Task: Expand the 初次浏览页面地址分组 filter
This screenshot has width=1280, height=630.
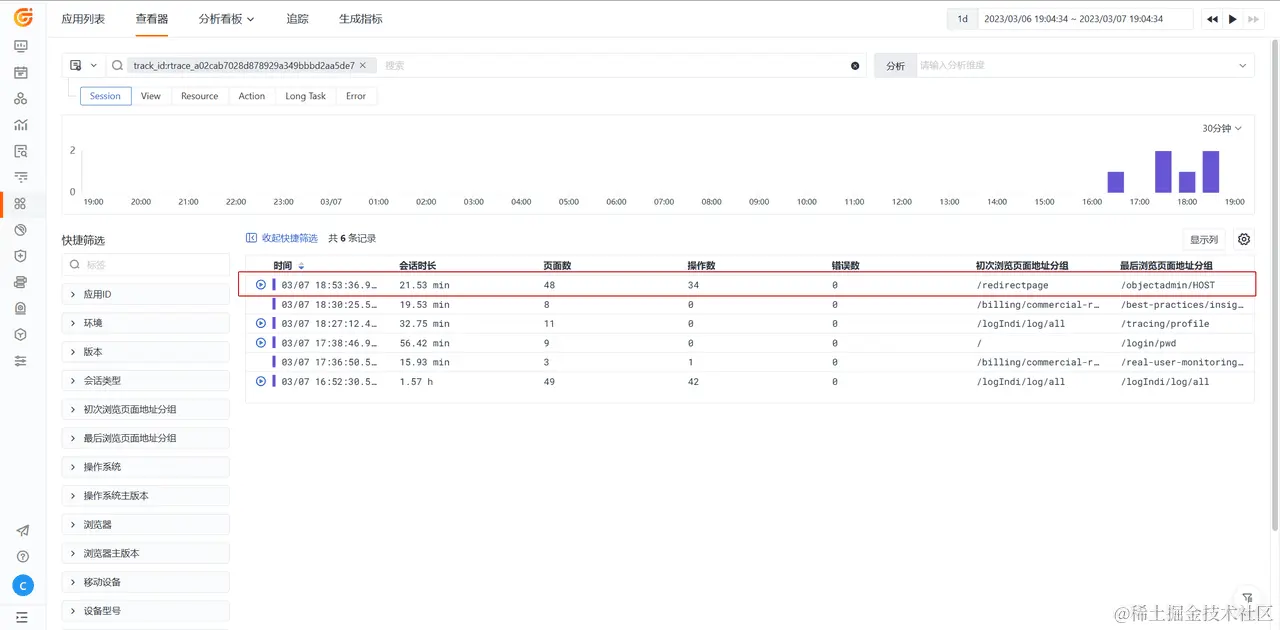Action: (x=145, y=409)
